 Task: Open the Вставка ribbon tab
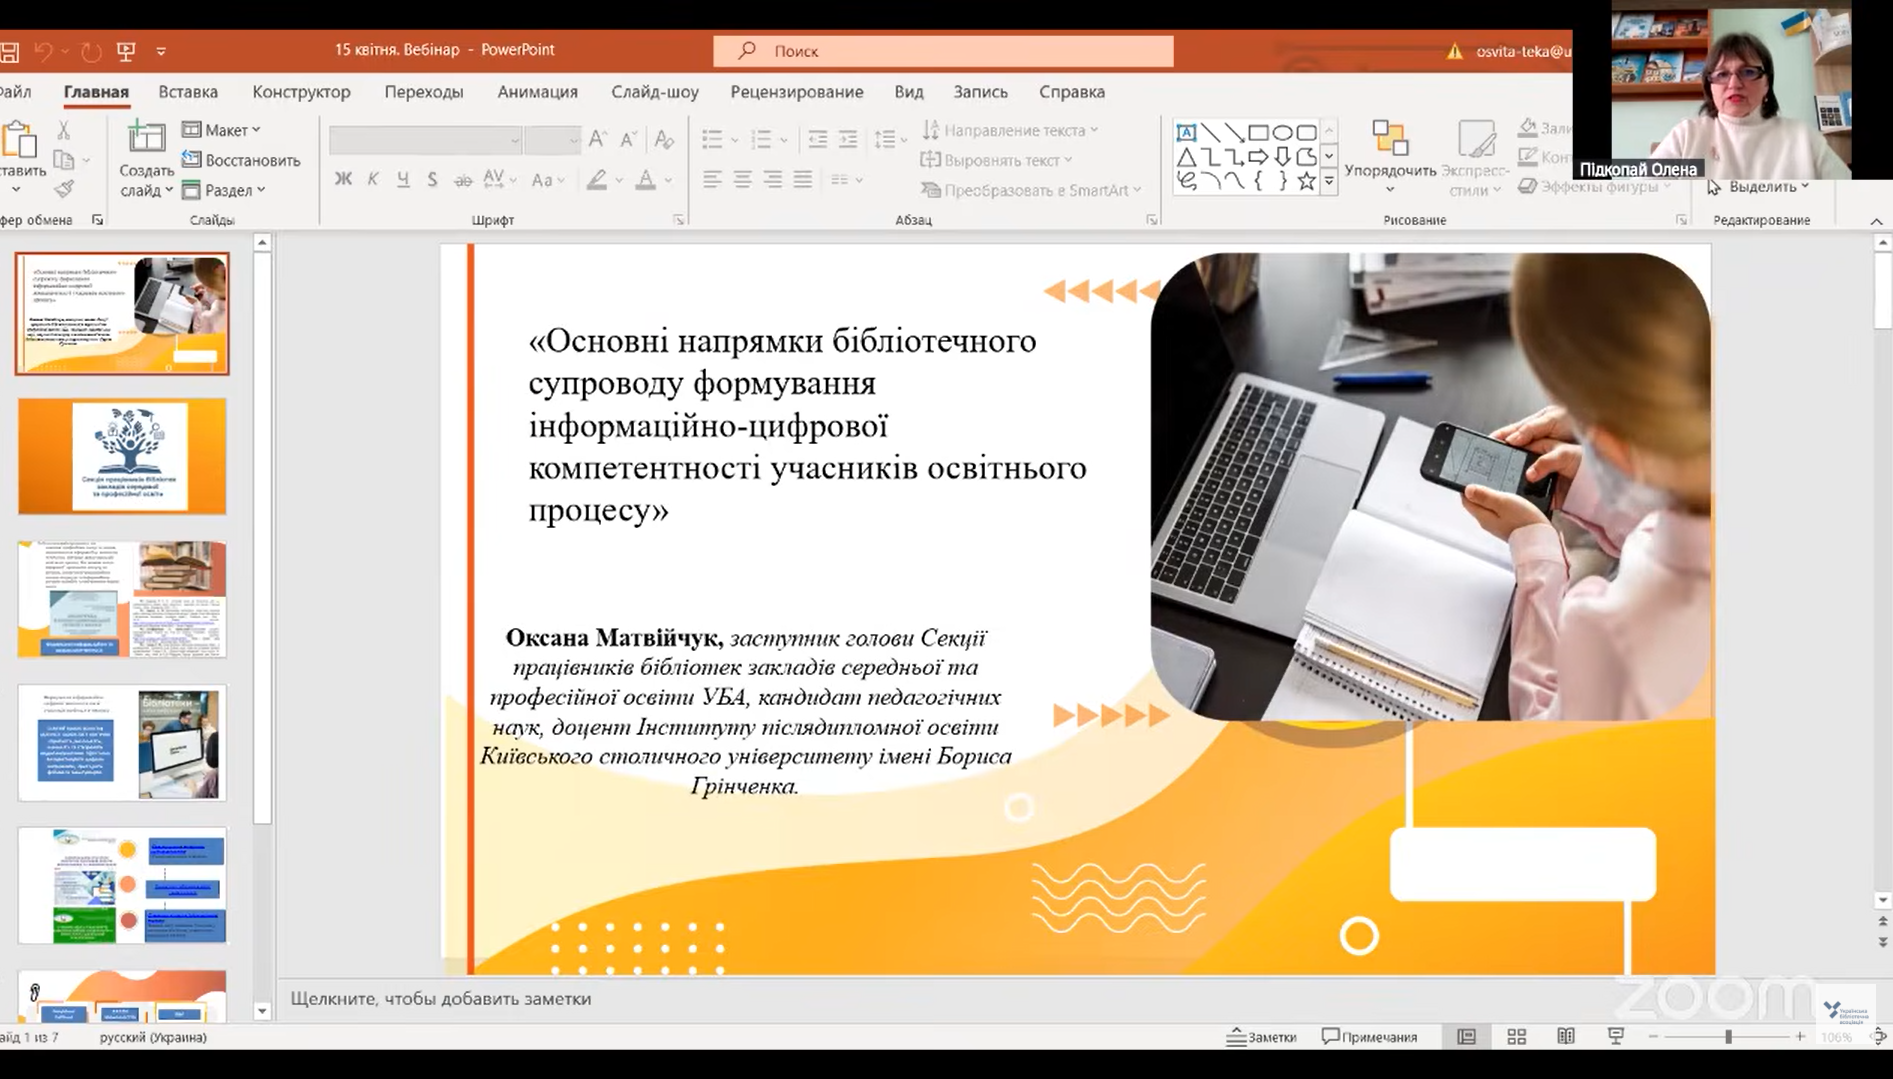pyautogui.click(x=188, y=92)
